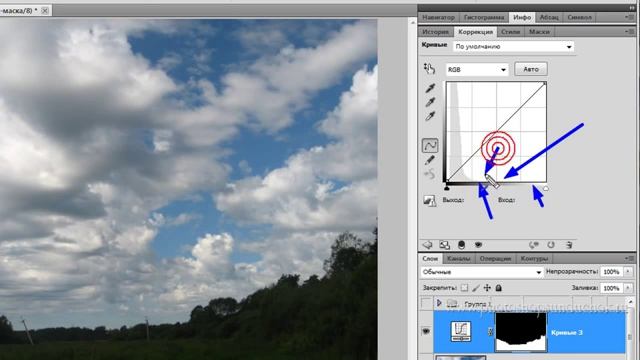640x360 pixels.
Task: Click the black point input slider
Action: point(447,188)
